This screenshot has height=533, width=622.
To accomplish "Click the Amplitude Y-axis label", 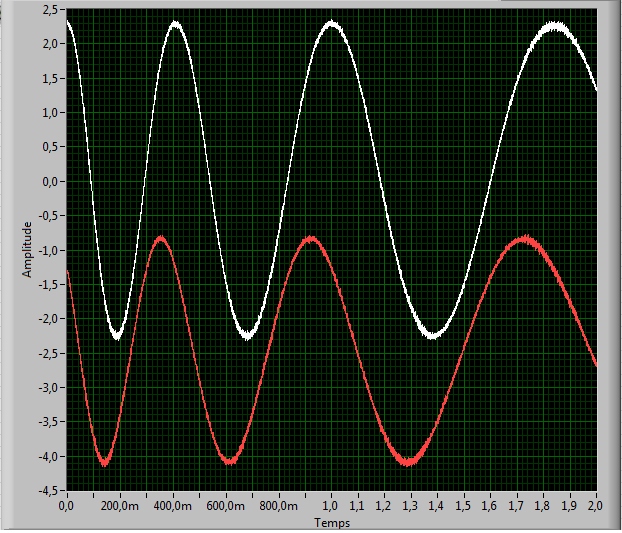I will tap(27, 249).
